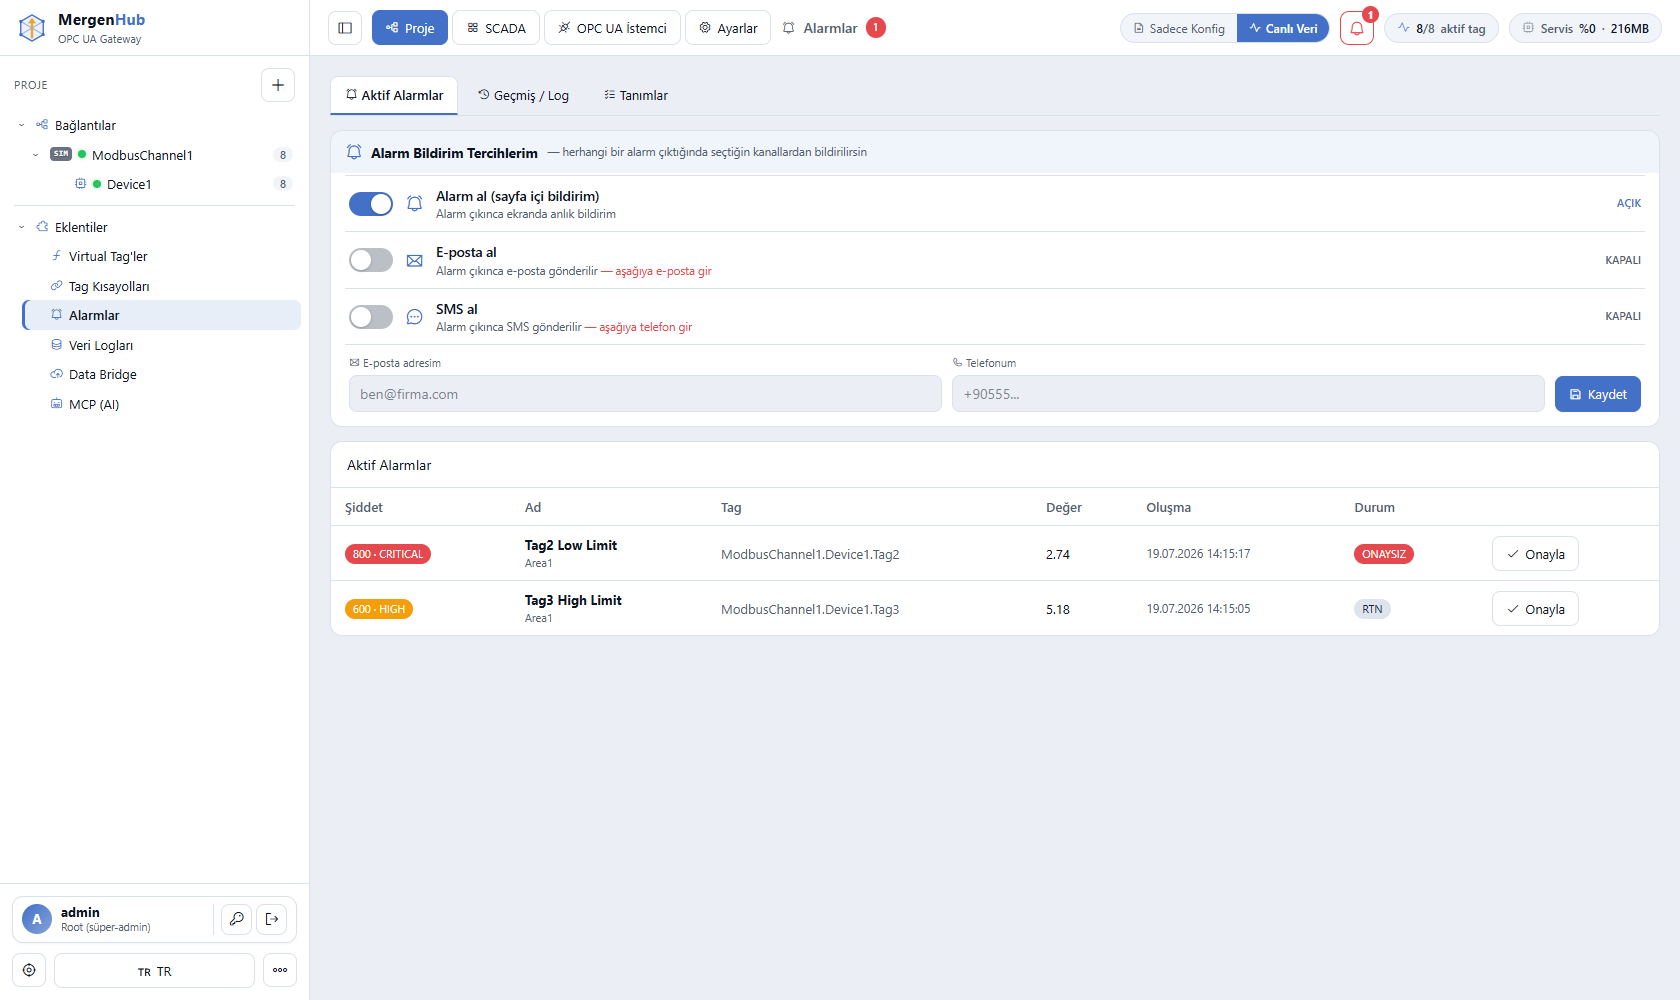Open the Geçmiş / Log tab

[x=523, y=95]
